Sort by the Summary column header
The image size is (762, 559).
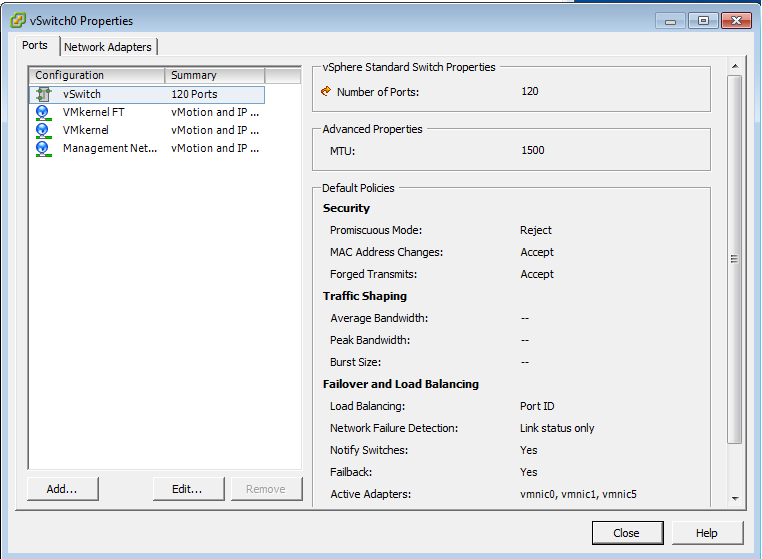coord(214,75)
